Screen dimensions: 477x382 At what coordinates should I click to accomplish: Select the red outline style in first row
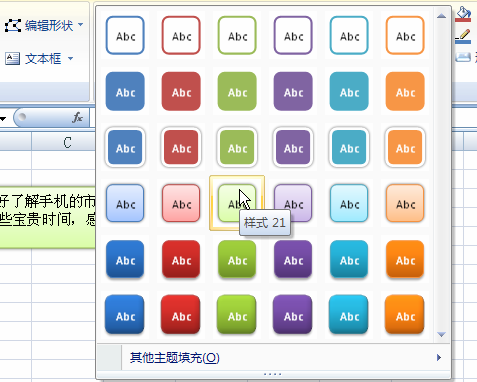tap(181, 35)
